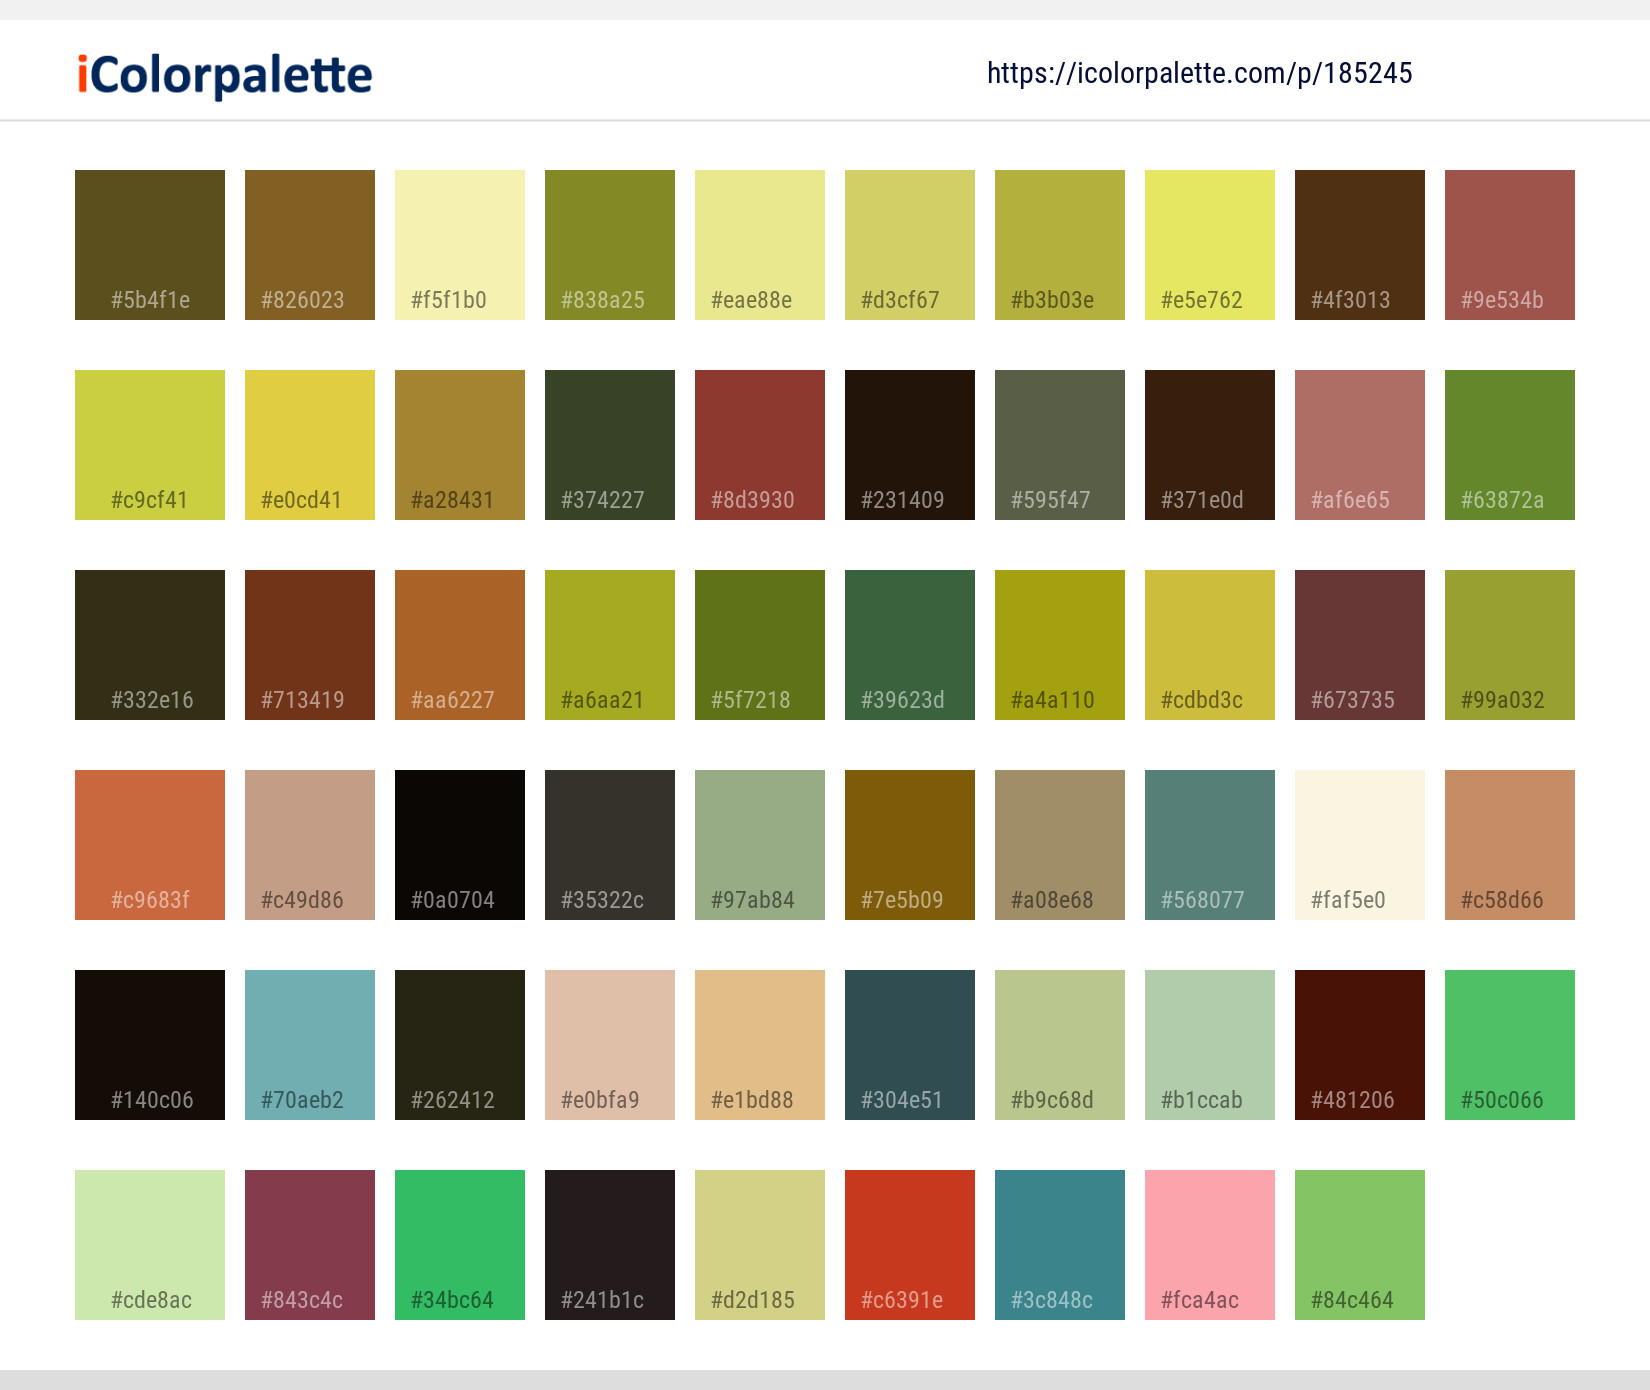Click the iColorpalette logo
Viewport: 1650px width, 1390px height.
tap(225, 75)
